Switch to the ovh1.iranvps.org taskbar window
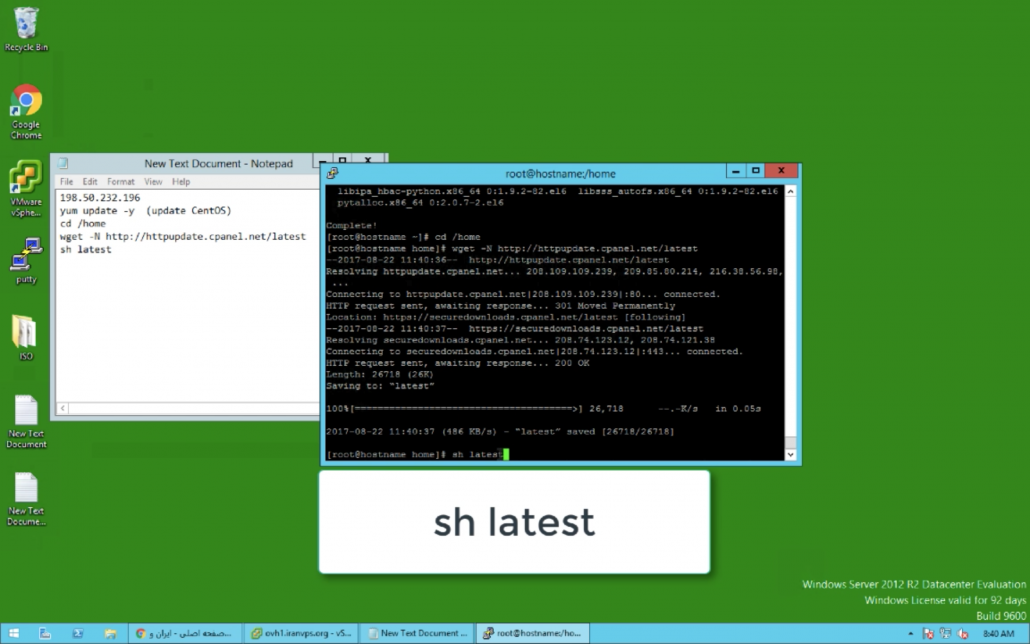This screenshot has width=1030, height=644. point(300,633)
